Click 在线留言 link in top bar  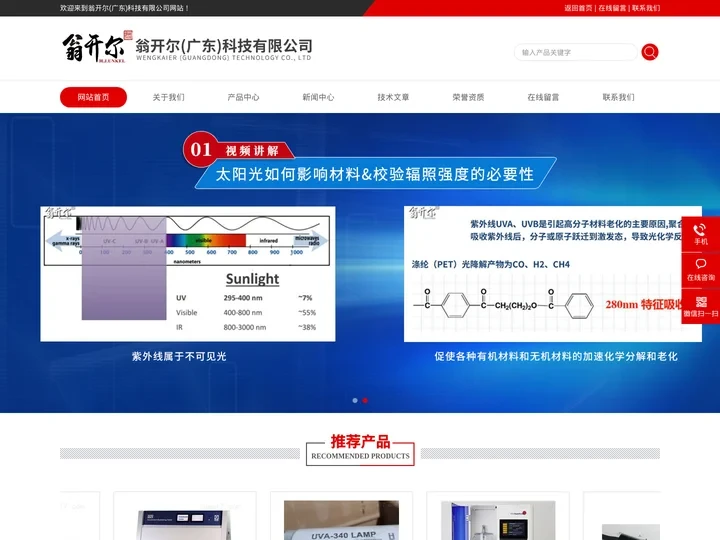click(612, 8)
